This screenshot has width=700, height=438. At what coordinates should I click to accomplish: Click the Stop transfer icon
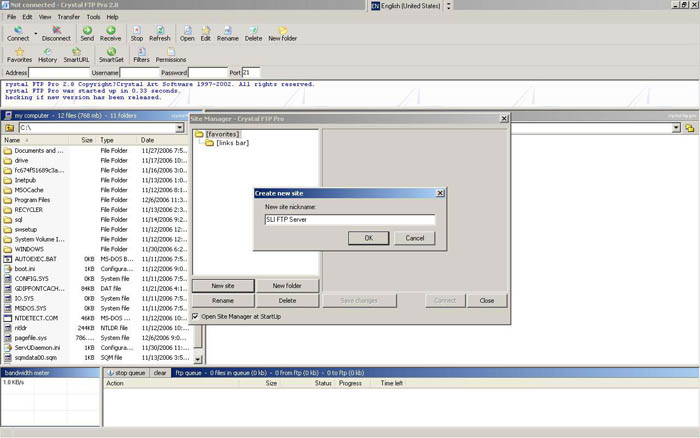[x=137, y=33]
